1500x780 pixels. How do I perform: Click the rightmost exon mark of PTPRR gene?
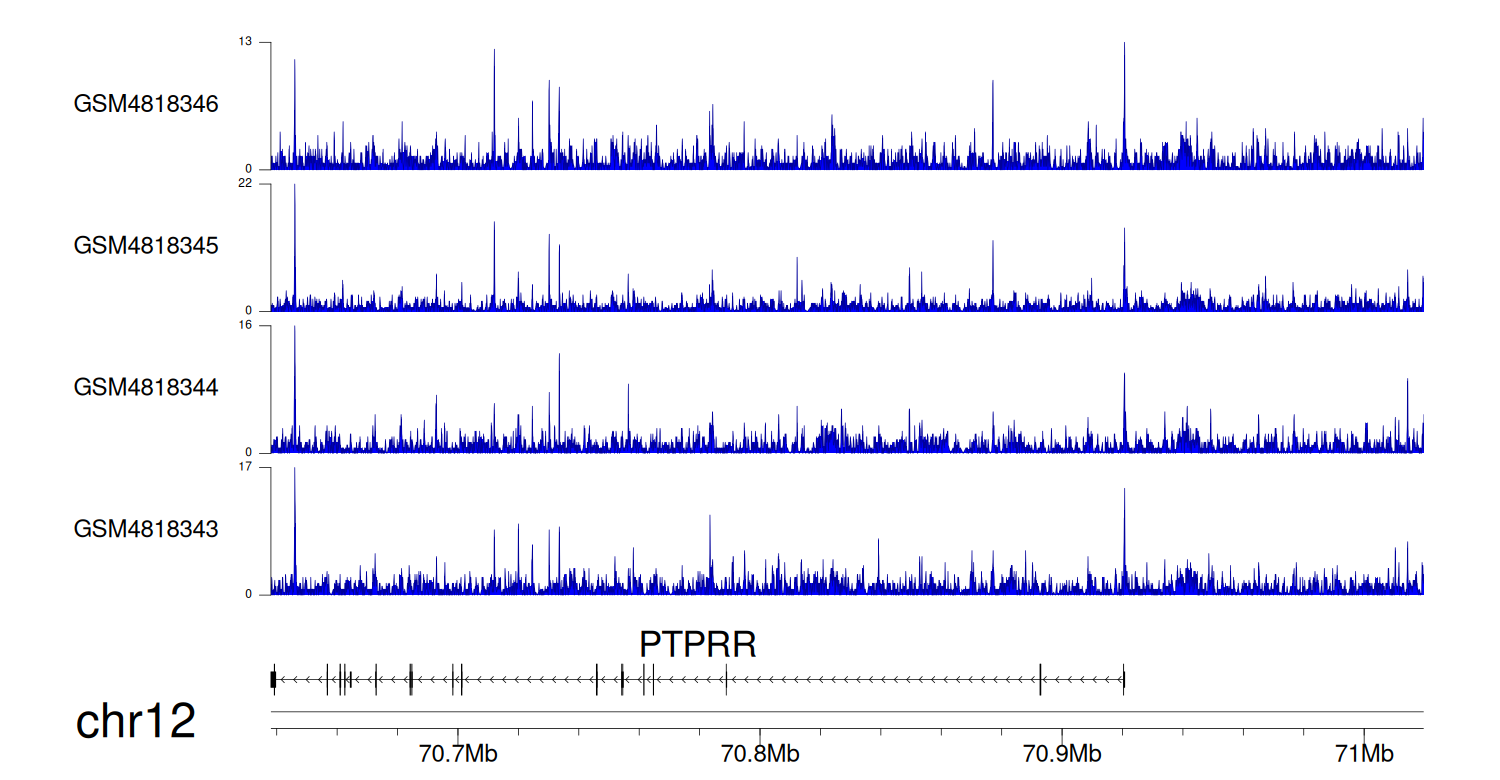[x=1124, y=679]
